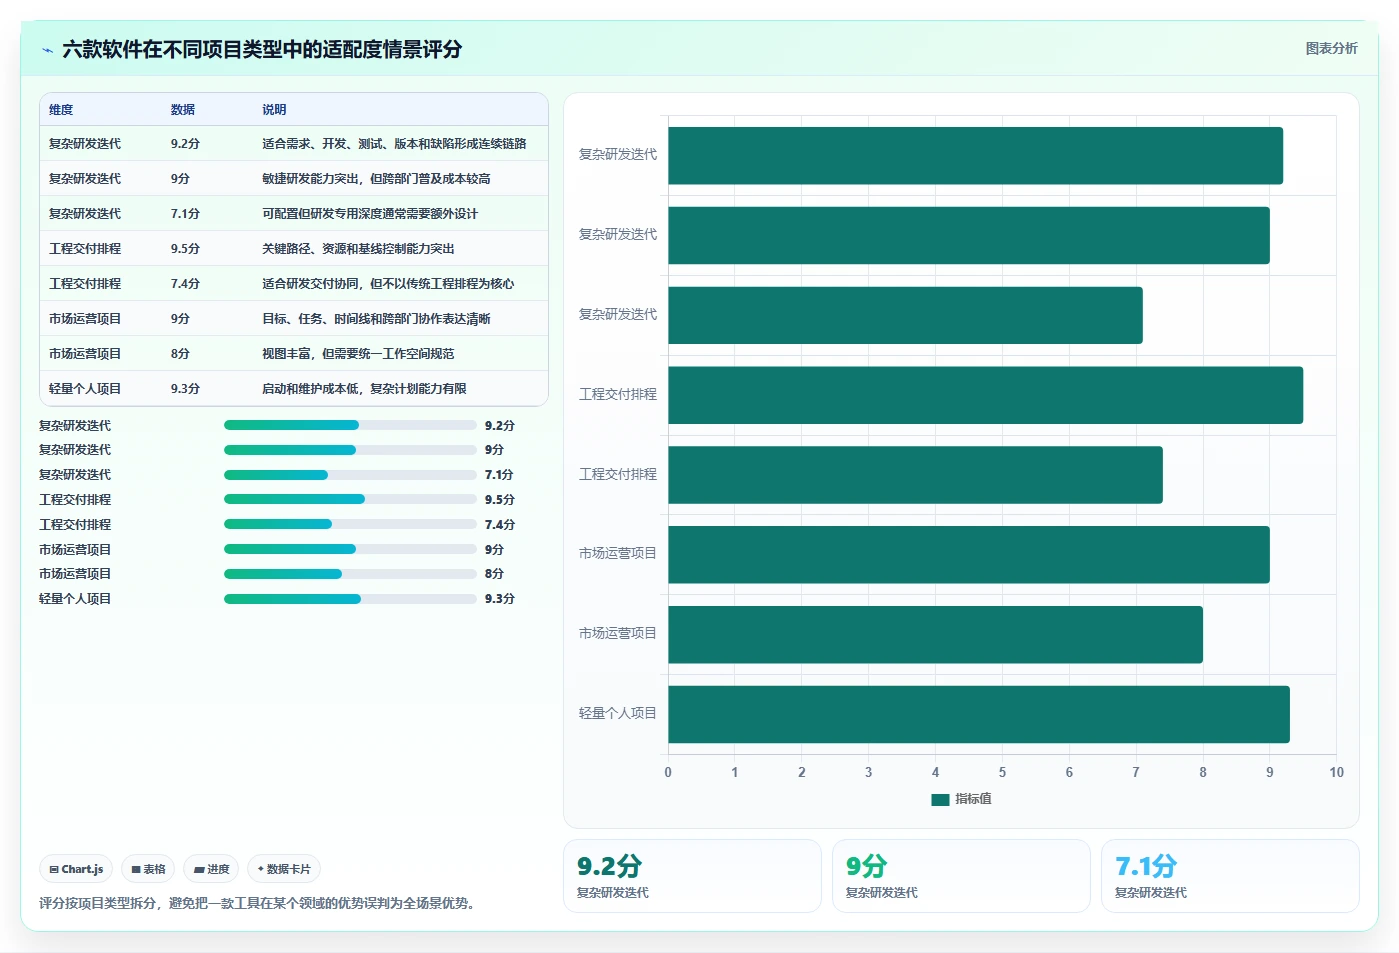Click the footer note starting with 评分按项目类型拆分
This screenshot has height=953, width=1399.
(256, 903)
